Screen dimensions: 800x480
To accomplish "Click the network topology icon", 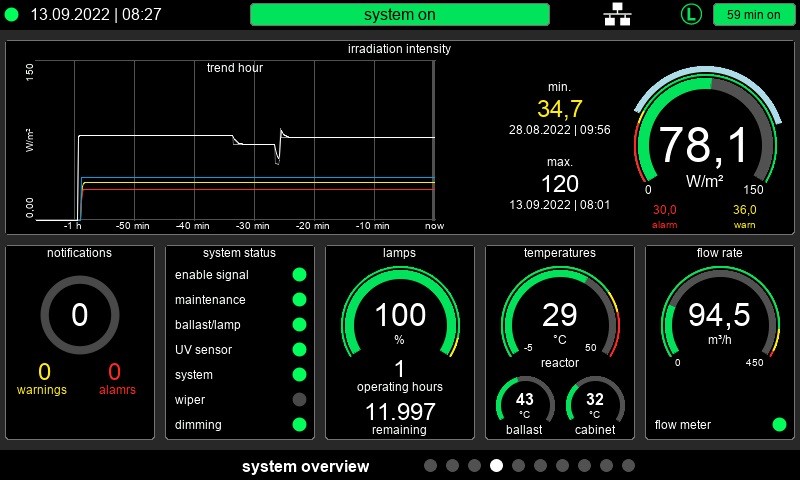I will point(617,14).
